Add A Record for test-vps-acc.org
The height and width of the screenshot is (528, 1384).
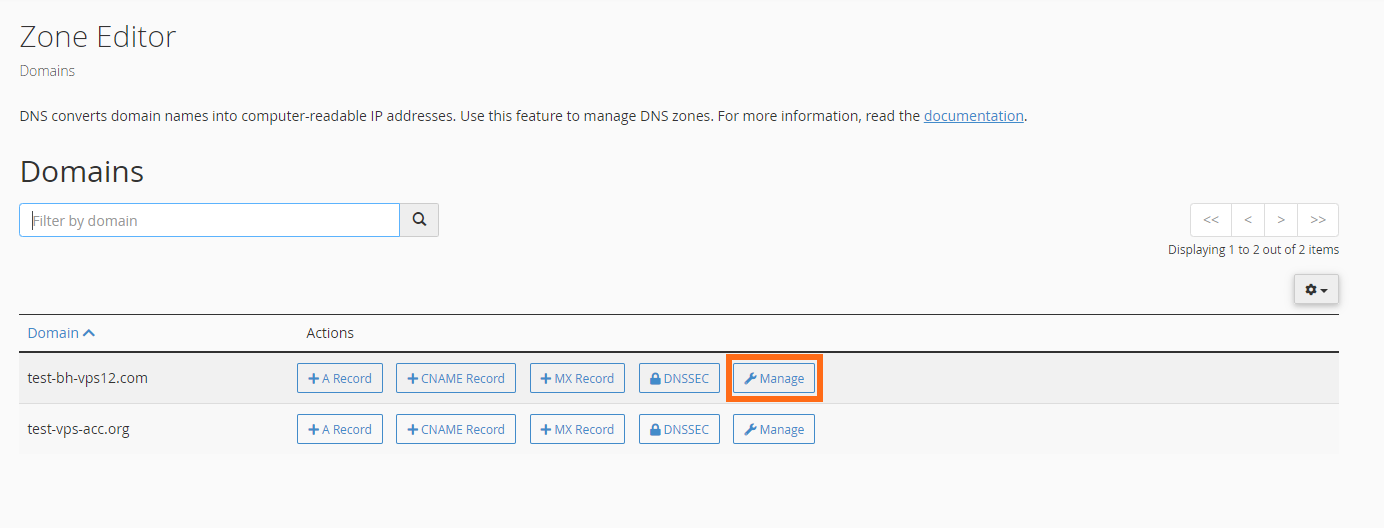coord(340,429)
